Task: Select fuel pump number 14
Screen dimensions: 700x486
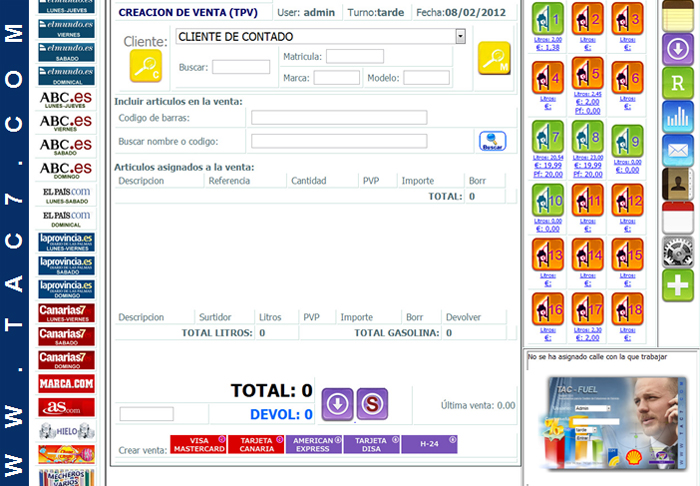Action: pyautogui.click(x=588, y=254)
